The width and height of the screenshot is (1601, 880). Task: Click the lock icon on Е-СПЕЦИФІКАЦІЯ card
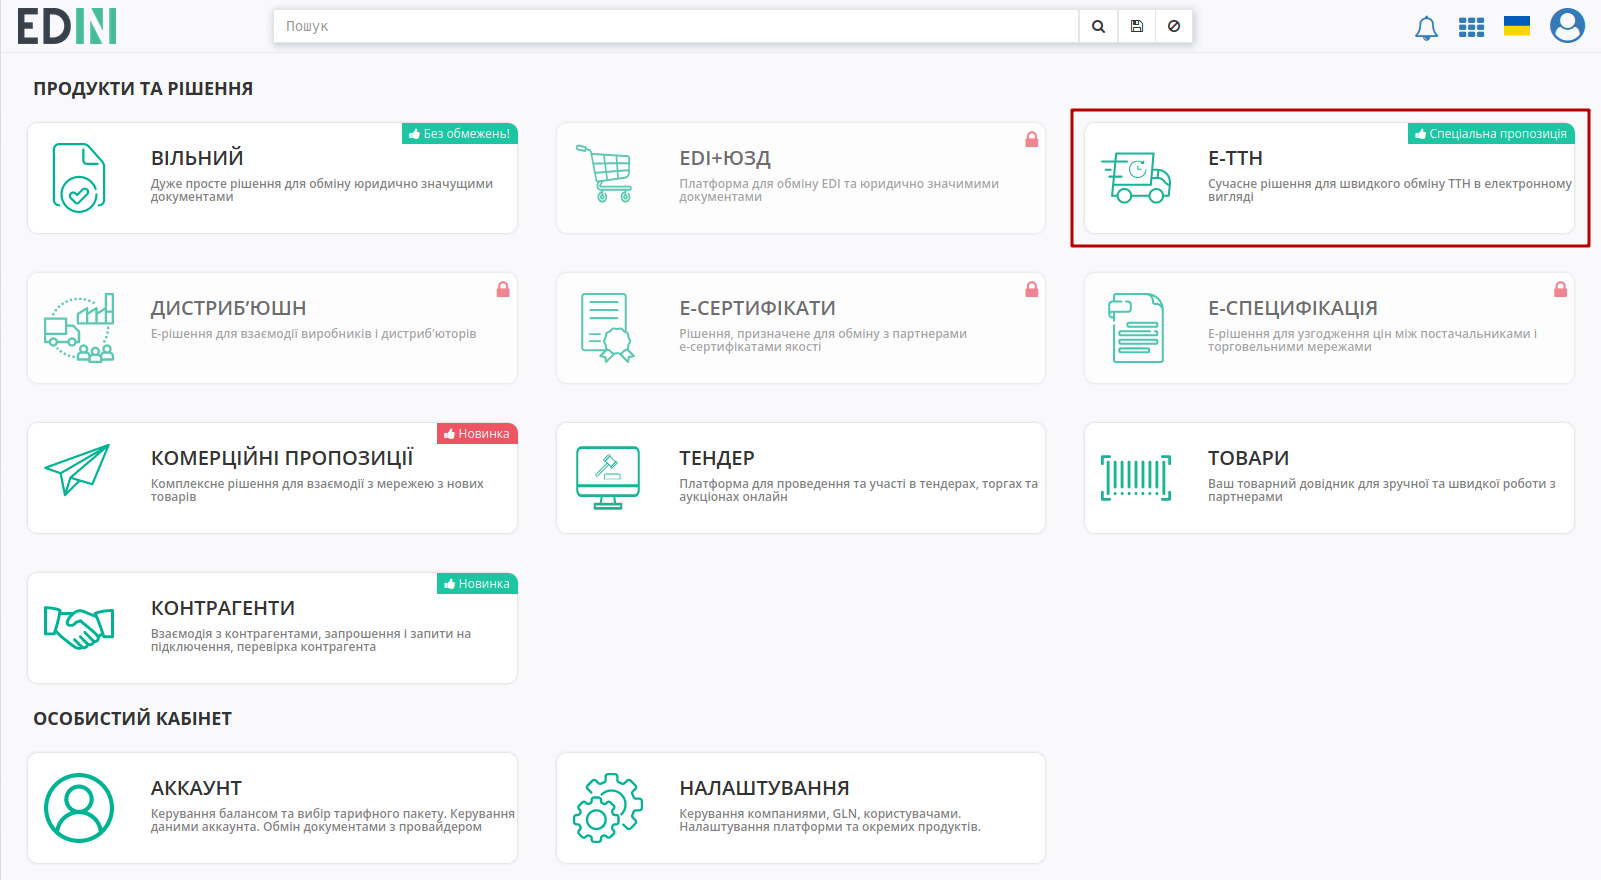[1560, 289]
